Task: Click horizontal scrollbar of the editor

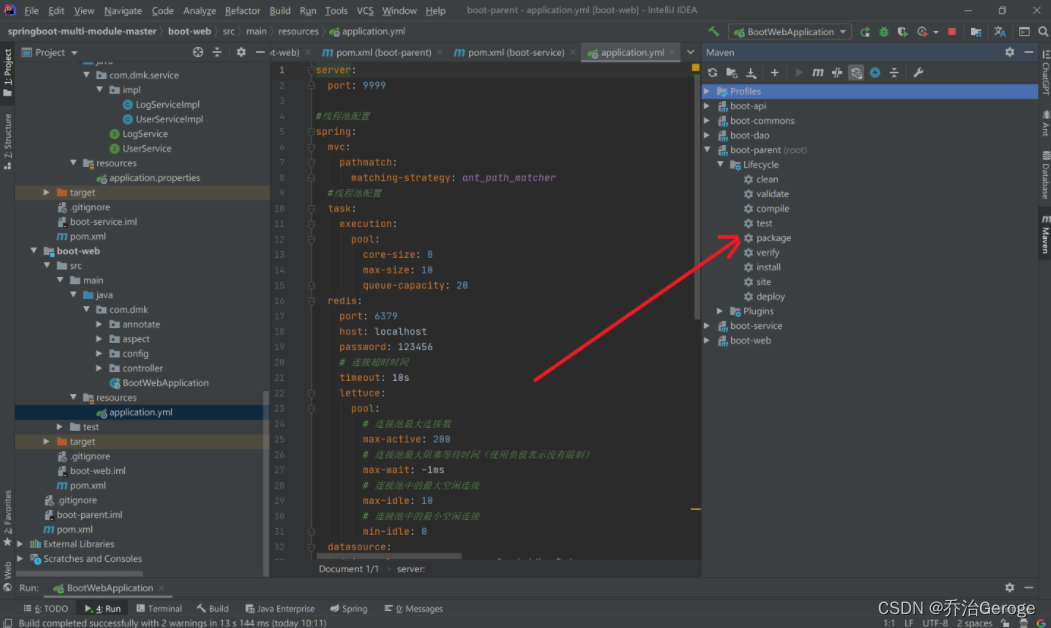Action: [x=389, y=556]
